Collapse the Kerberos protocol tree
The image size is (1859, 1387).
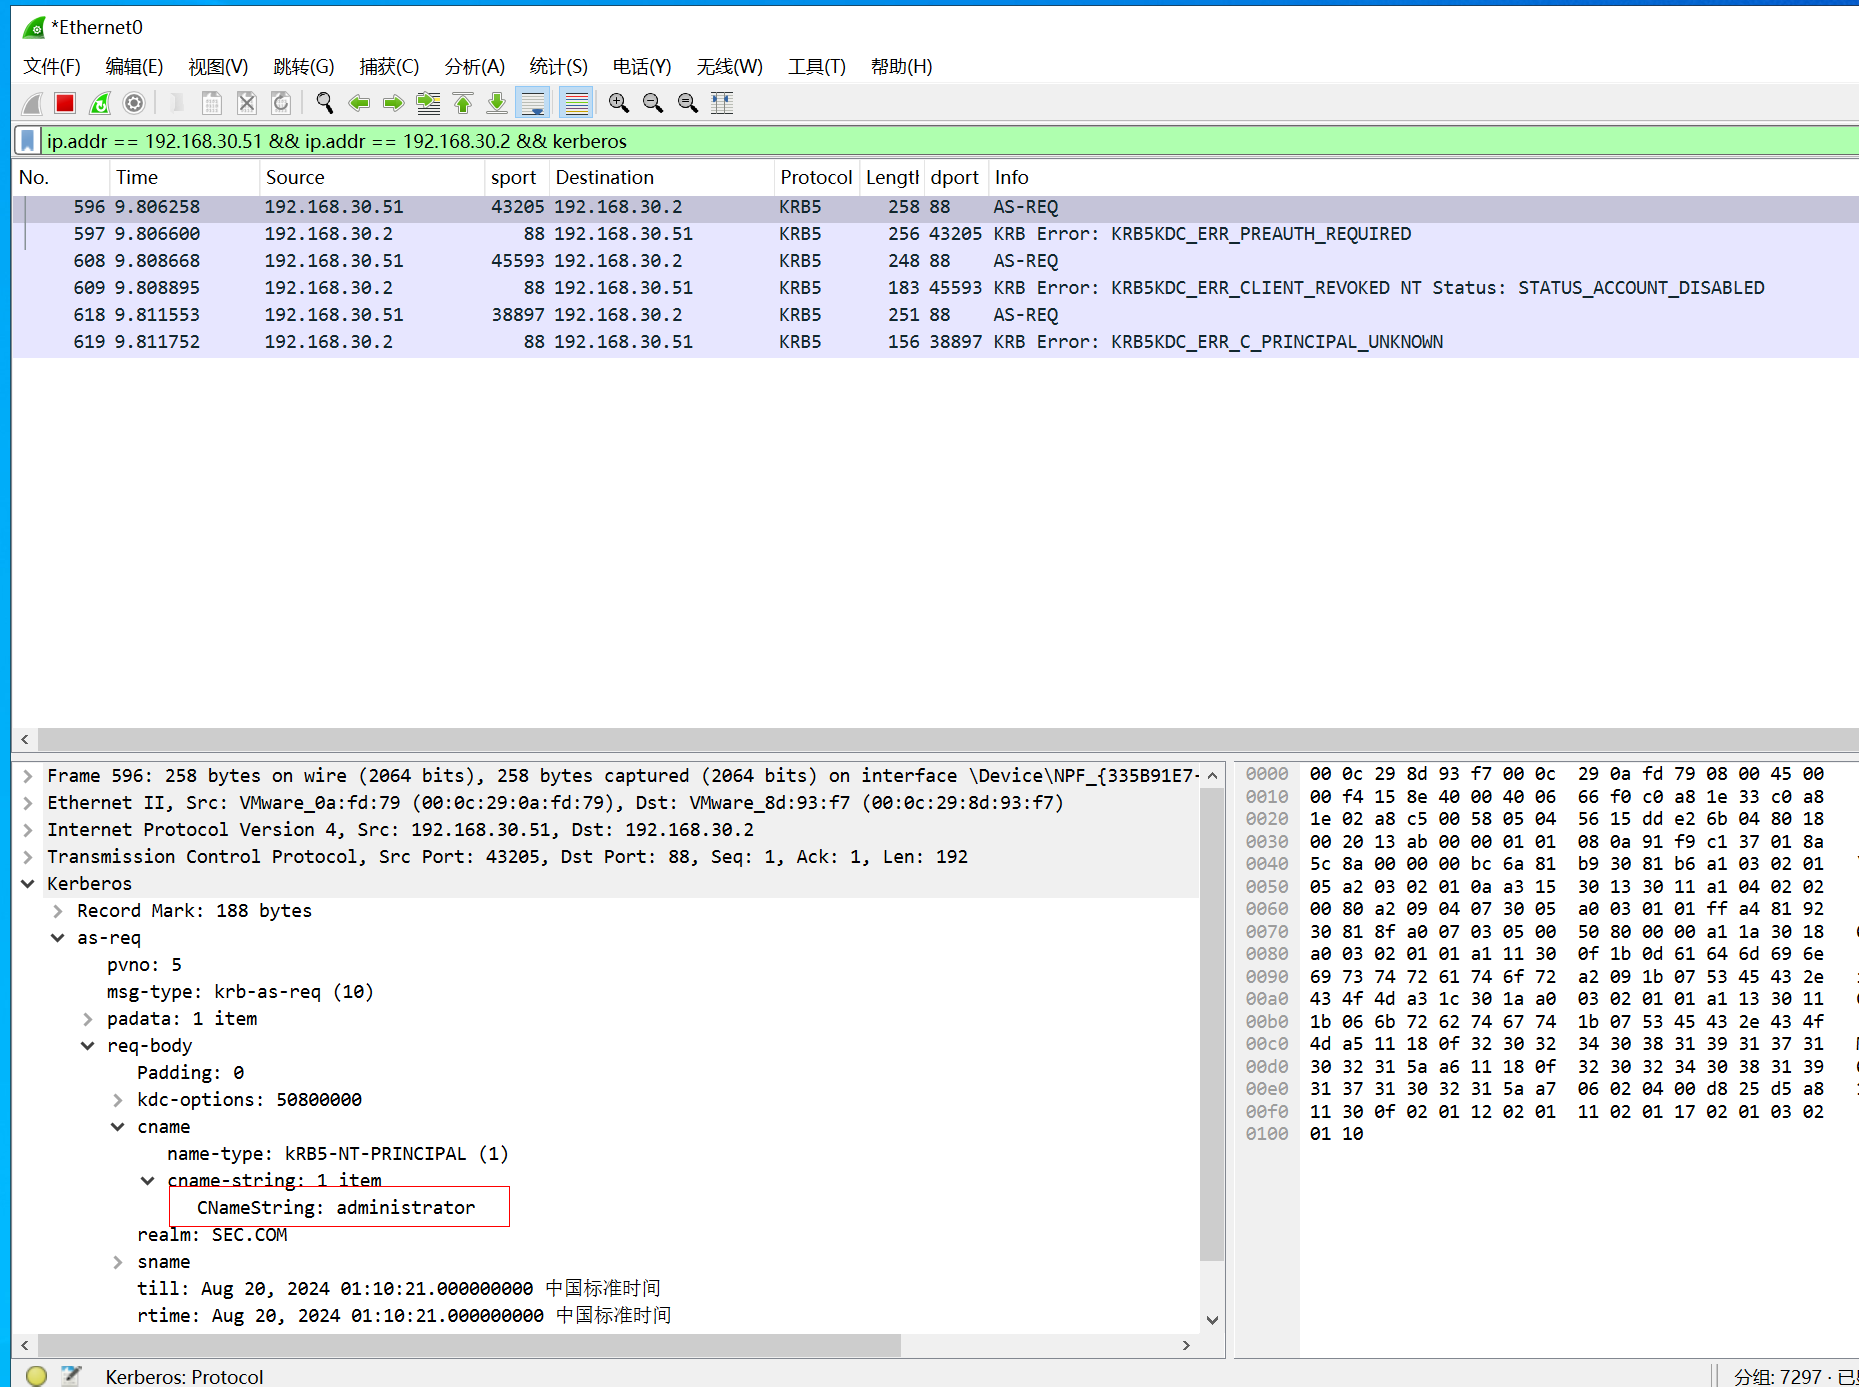click(x=28, y=884)
